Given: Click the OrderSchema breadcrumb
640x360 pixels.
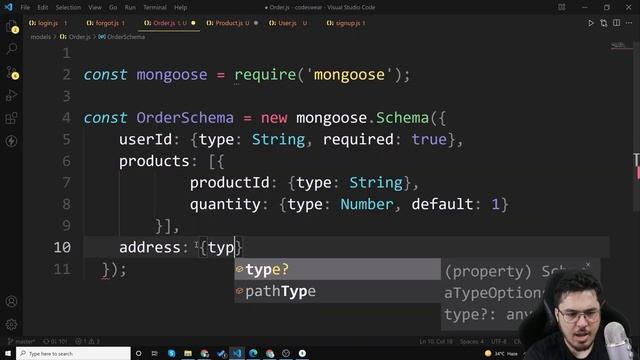Looking at the screenshot, I should [x=122, y=37].
